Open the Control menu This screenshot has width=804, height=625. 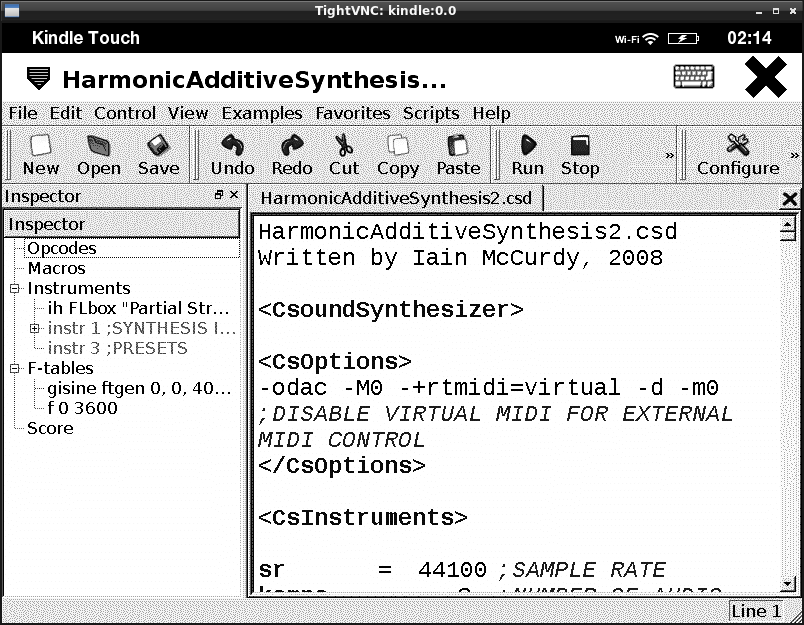pyautogui.click(x=125, y=113)
